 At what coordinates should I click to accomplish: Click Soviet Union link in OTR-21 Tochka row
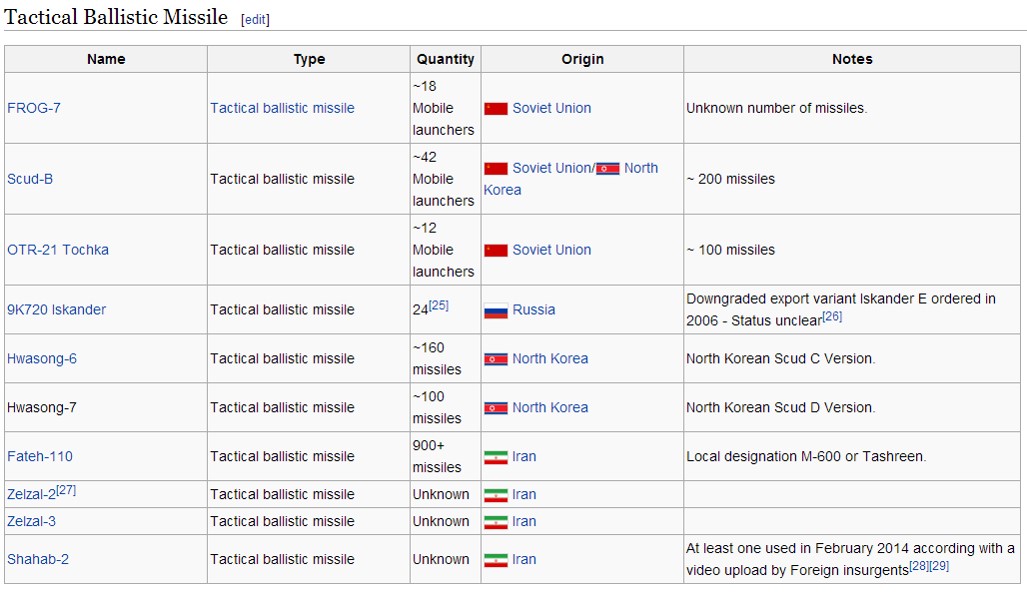(x=551, y=250)
